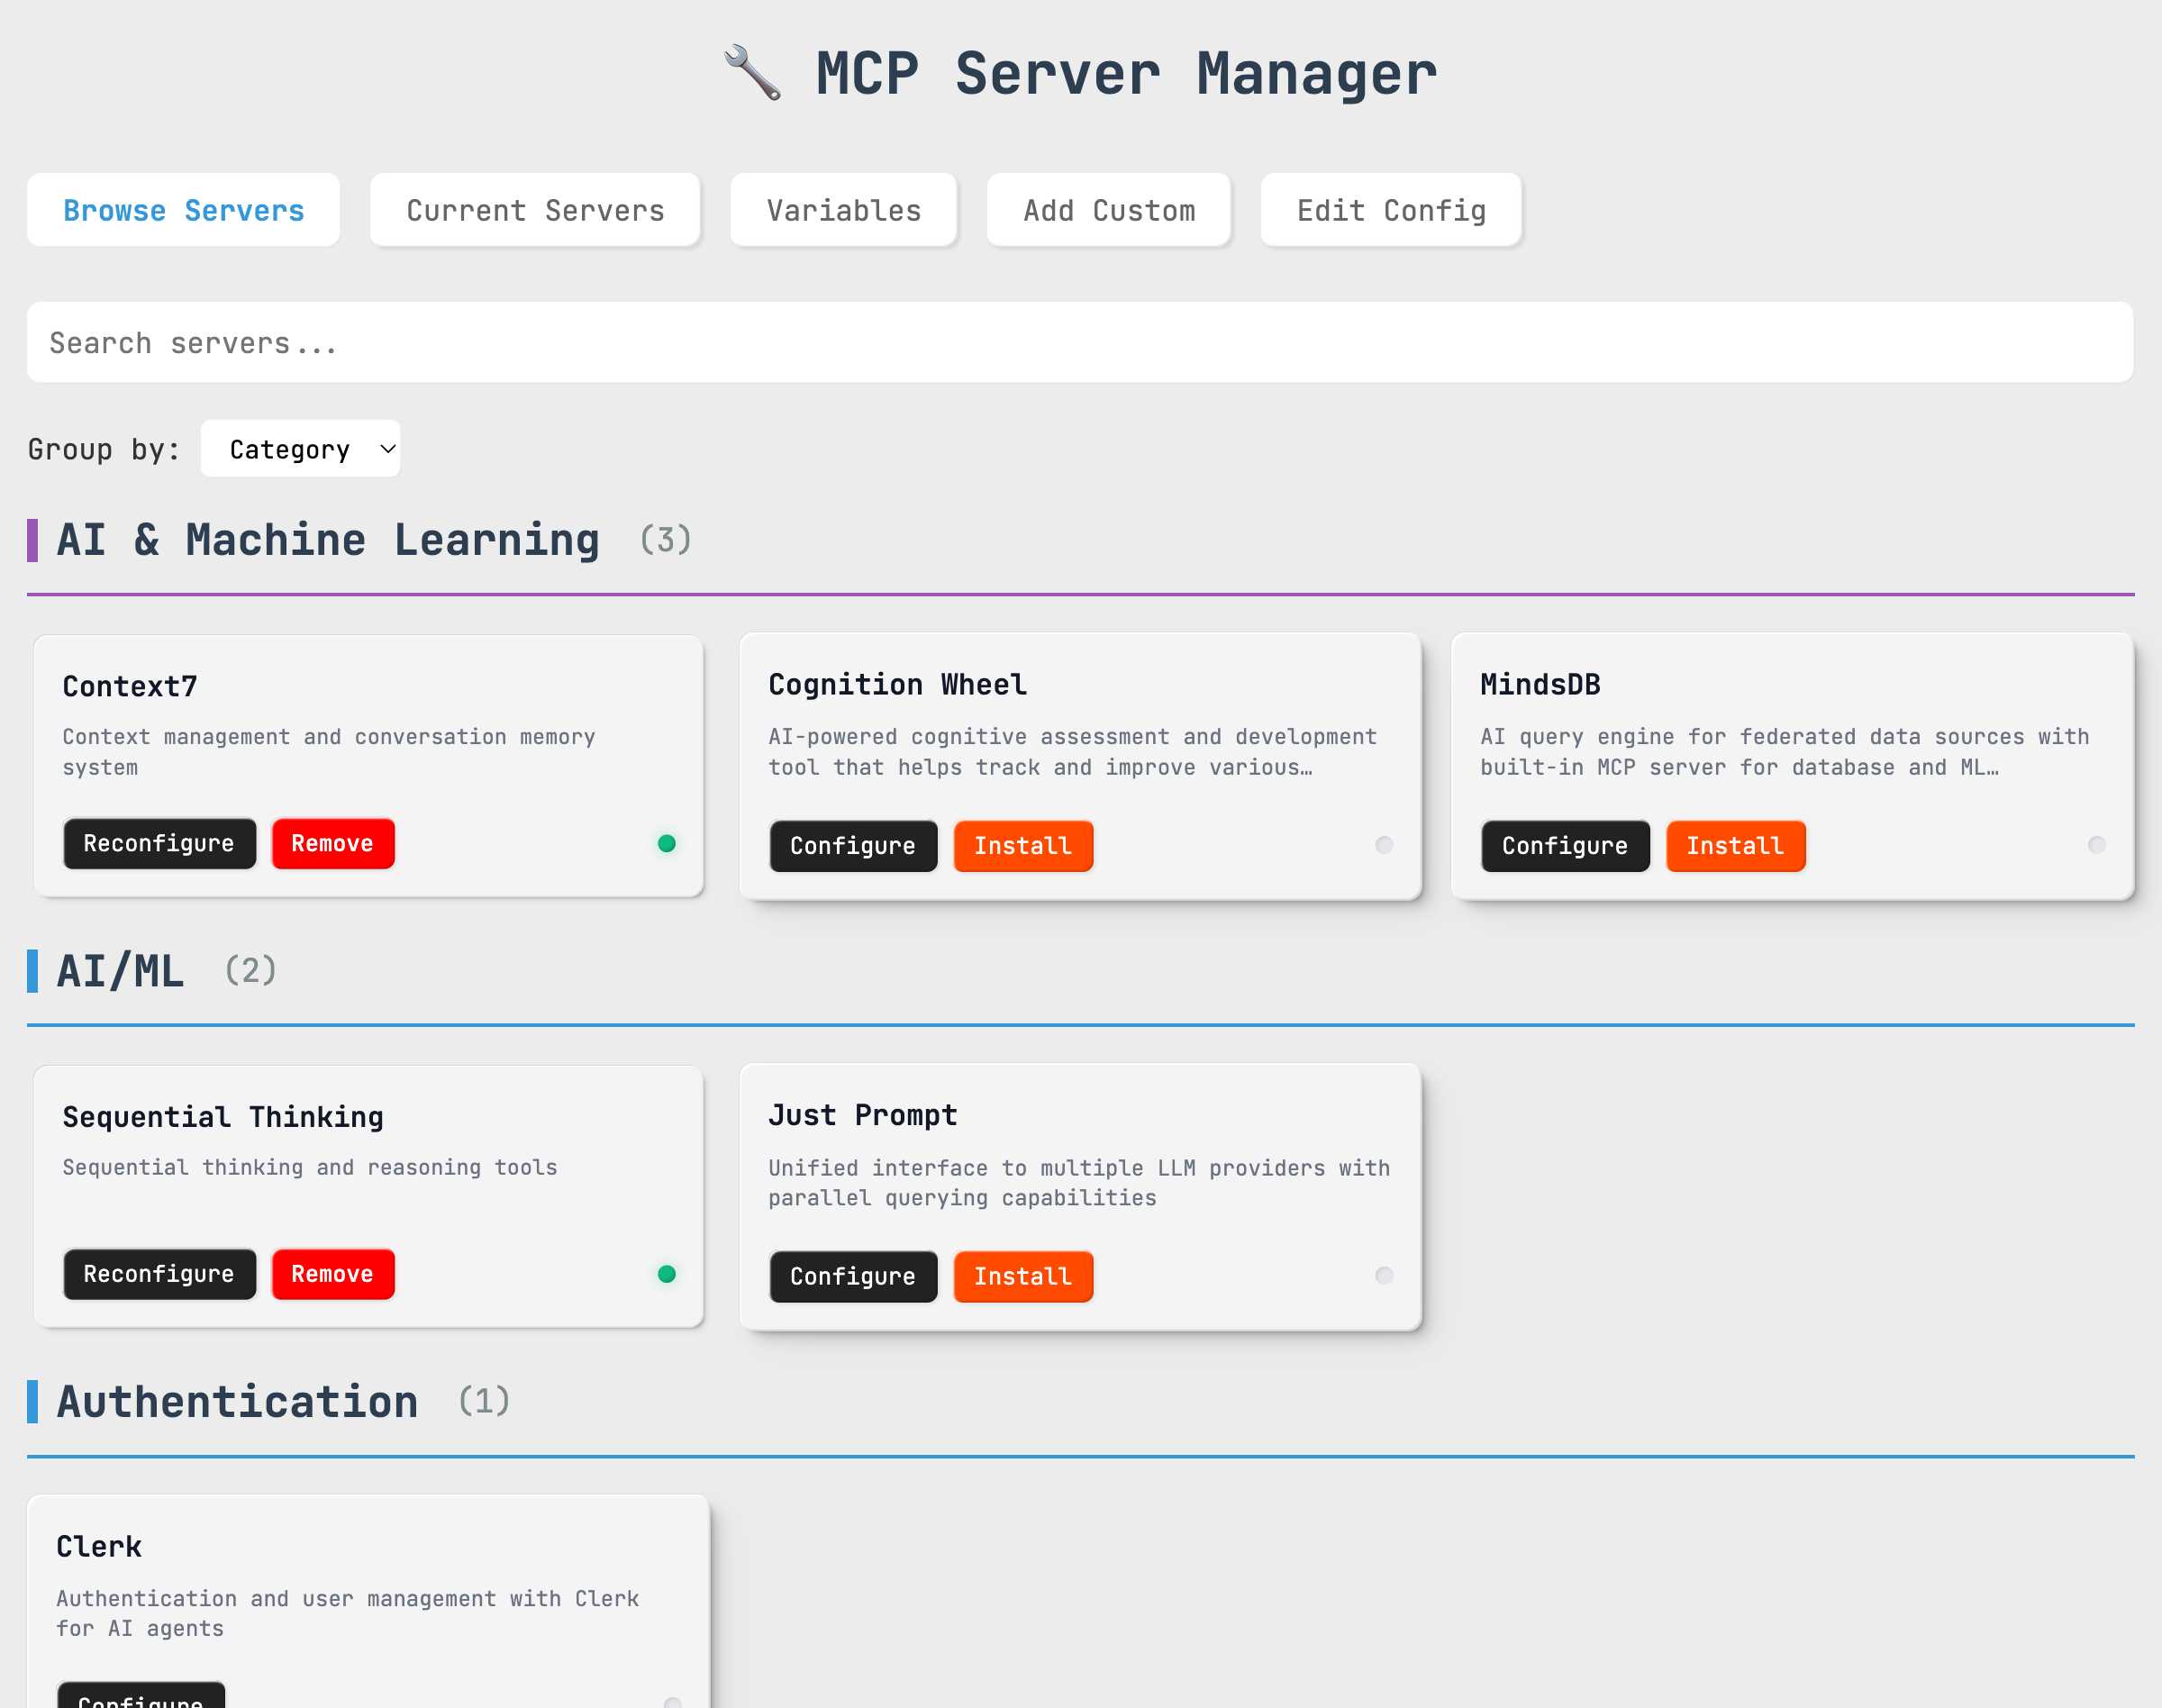Switch to the Add Custom tab

click(1109, 210)
